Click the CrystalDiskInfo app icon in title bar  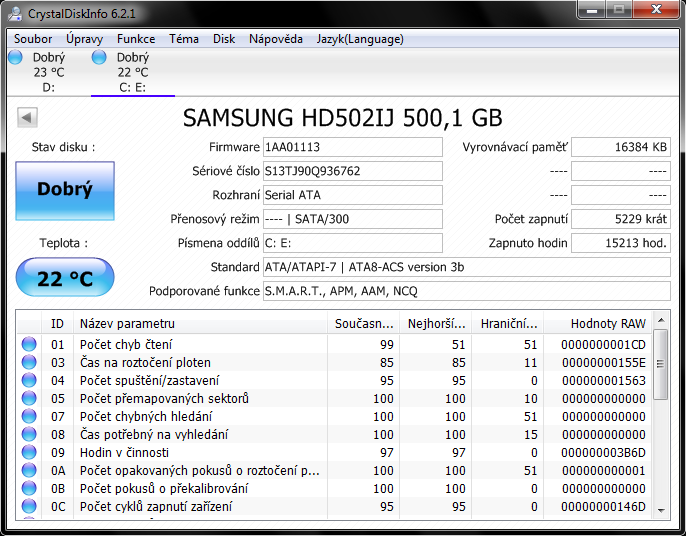click(14, 12)
